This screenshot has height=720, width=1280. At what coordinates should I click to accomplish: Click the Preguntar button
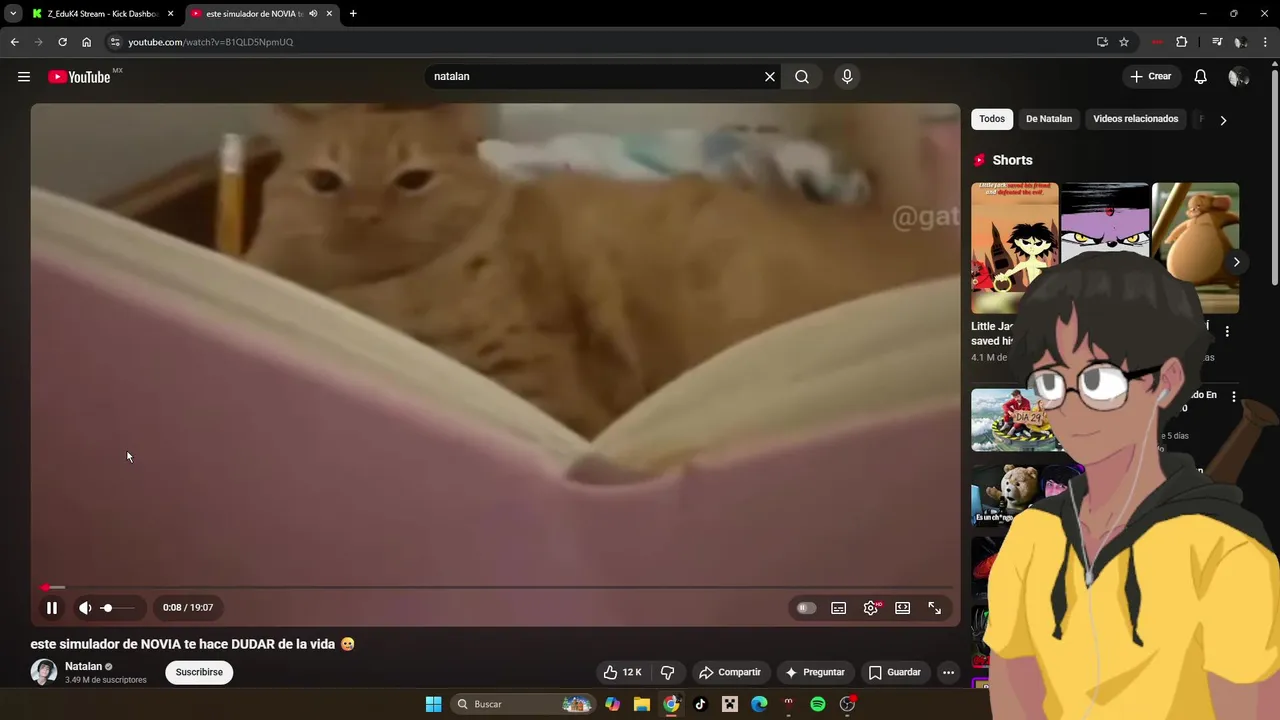pyautogui.click(x=815, y=673)
